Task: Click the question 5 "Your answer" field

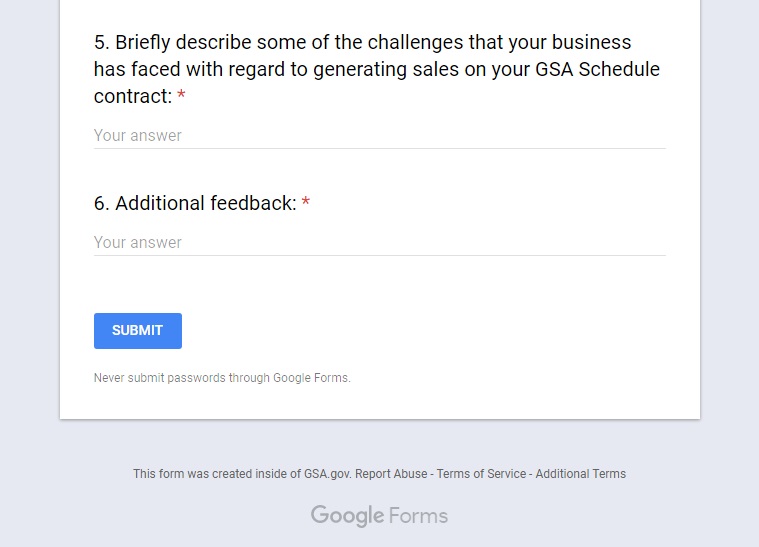Action: click(x=379, y=135)
